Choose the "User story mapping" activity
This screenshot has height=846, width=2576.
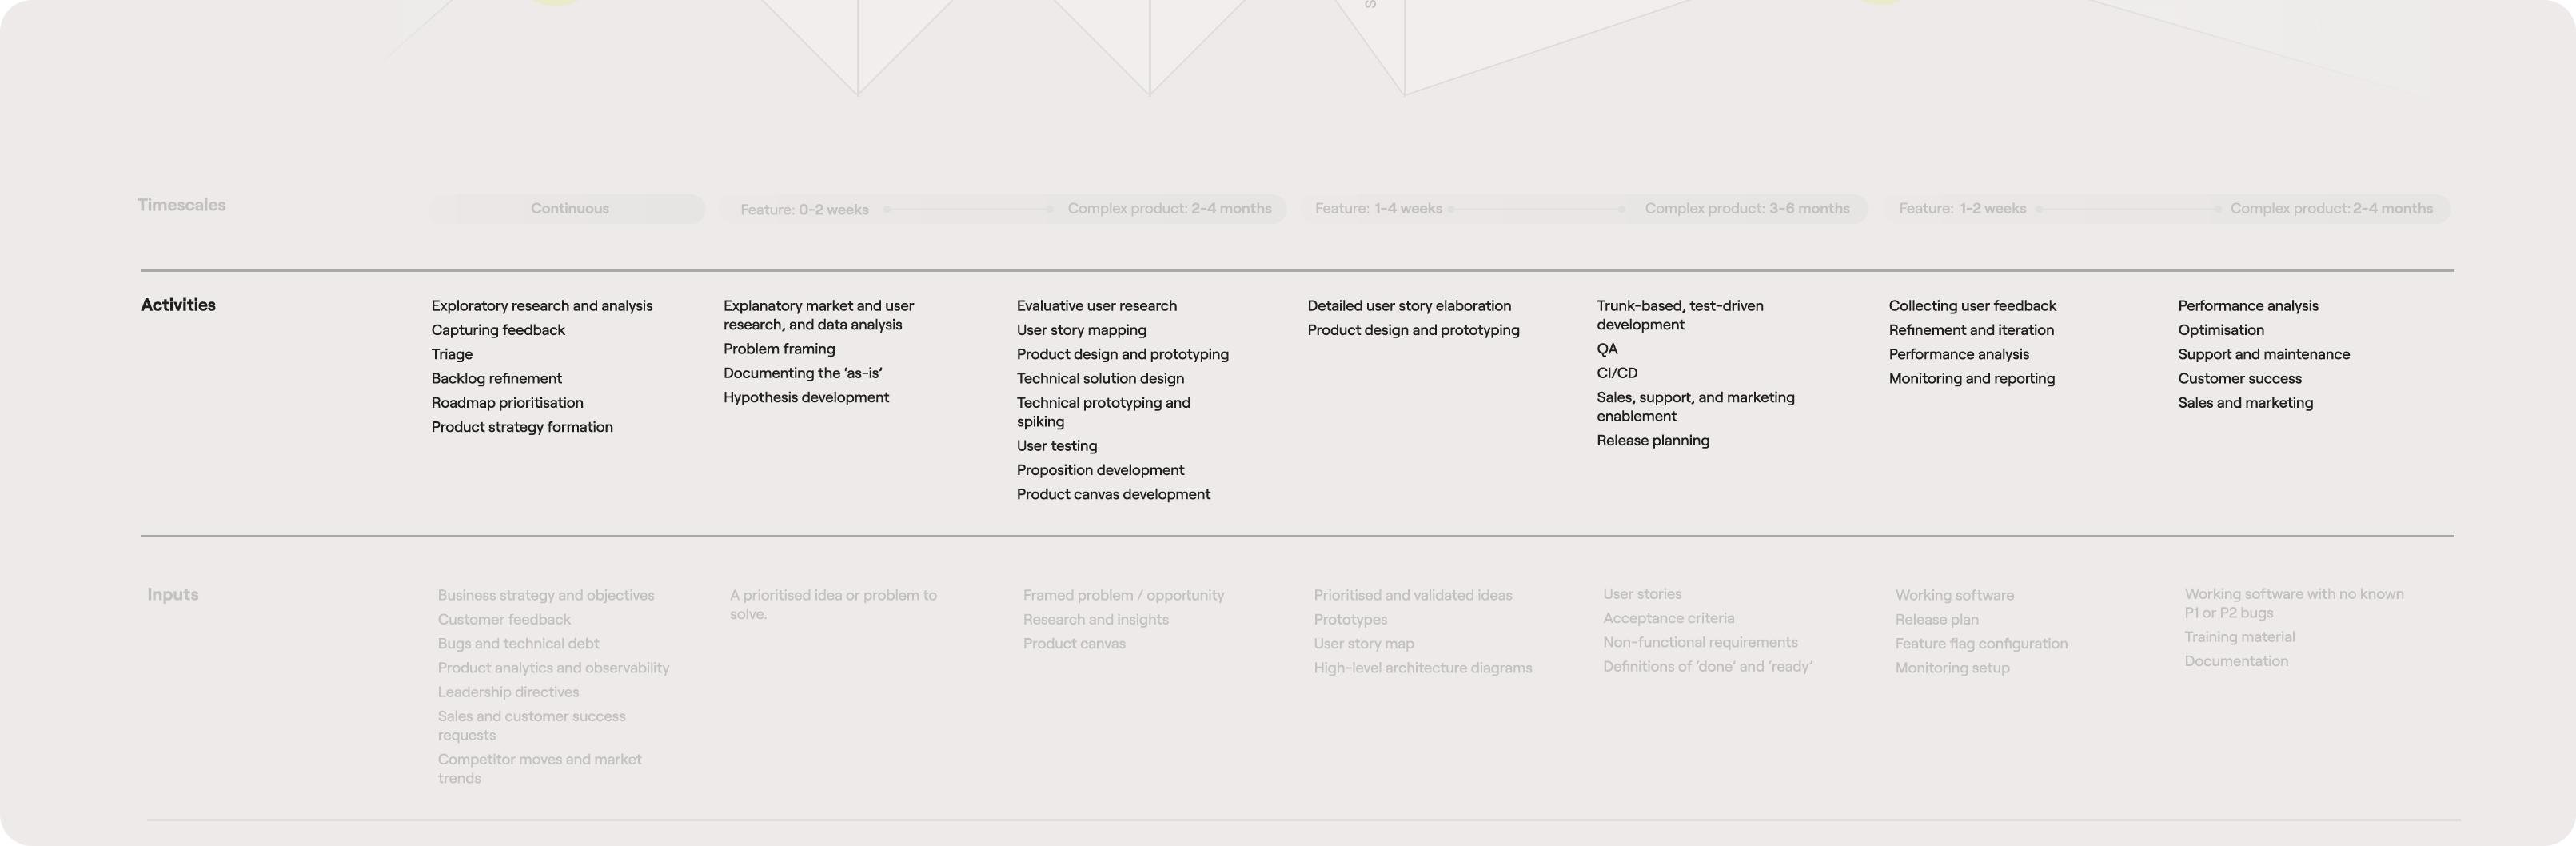coord(1081,330)
